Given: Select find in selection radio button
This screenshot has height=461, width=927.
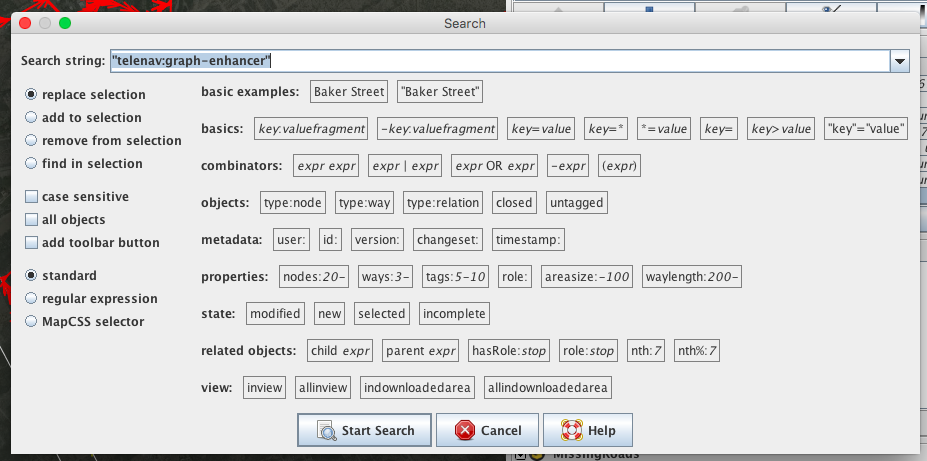Looking at the screenshot, I should (x=31, y=164).
